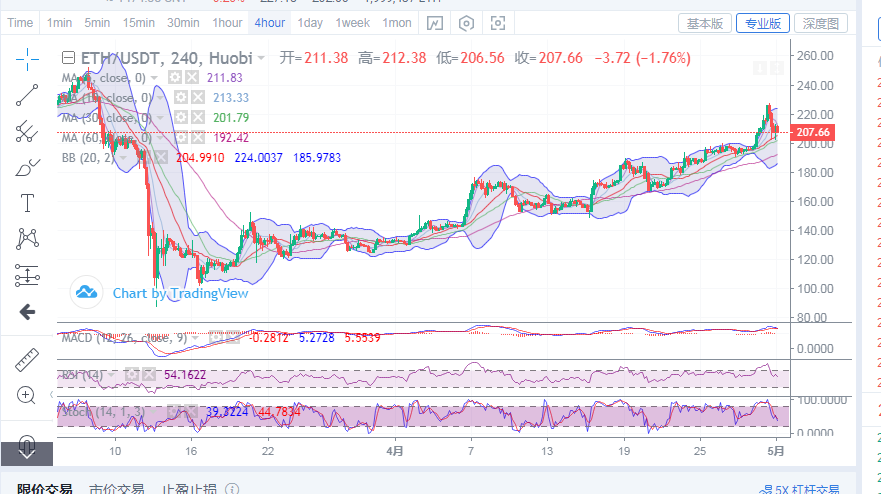881x494 pixels.
Task: Open Chart by TradingView link
Action: point(180,293)
